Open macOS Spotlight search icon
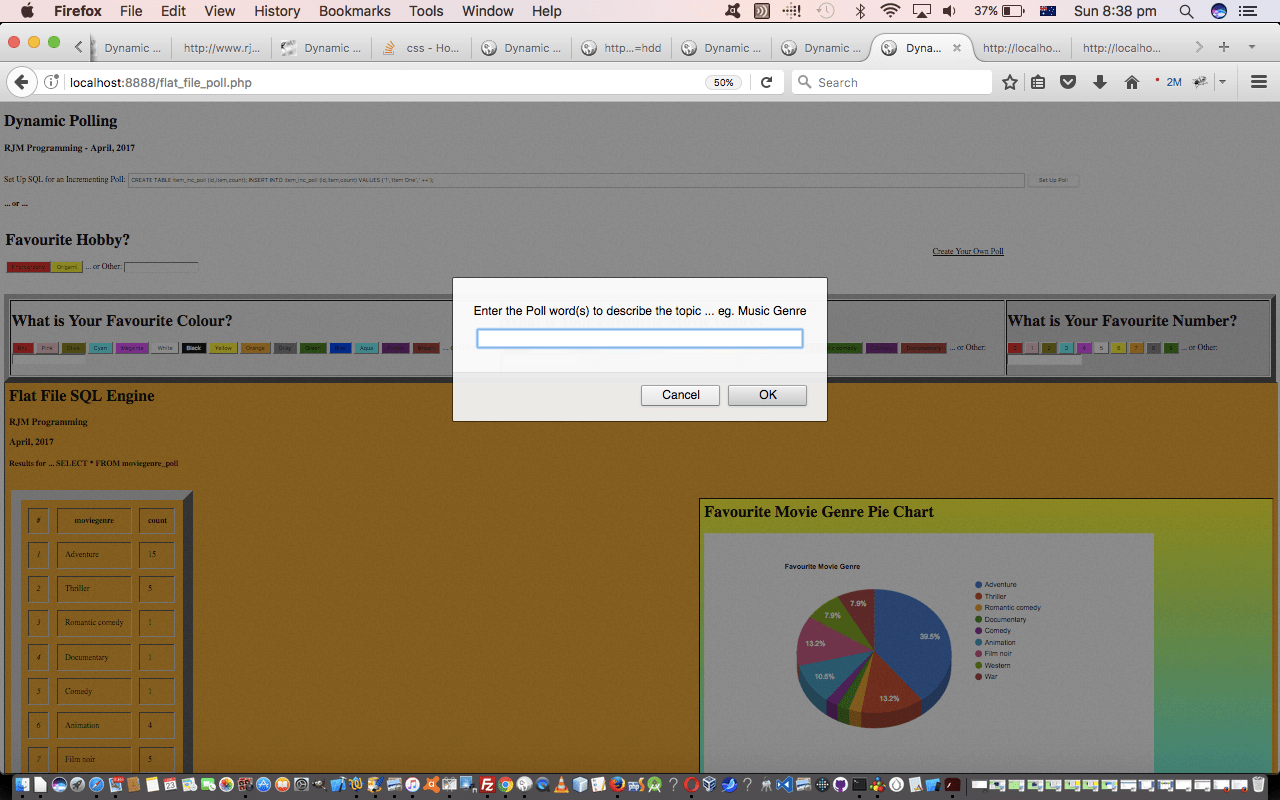Image resolution: width=1280 pixels, height=800 pixels. [1186, 11]
